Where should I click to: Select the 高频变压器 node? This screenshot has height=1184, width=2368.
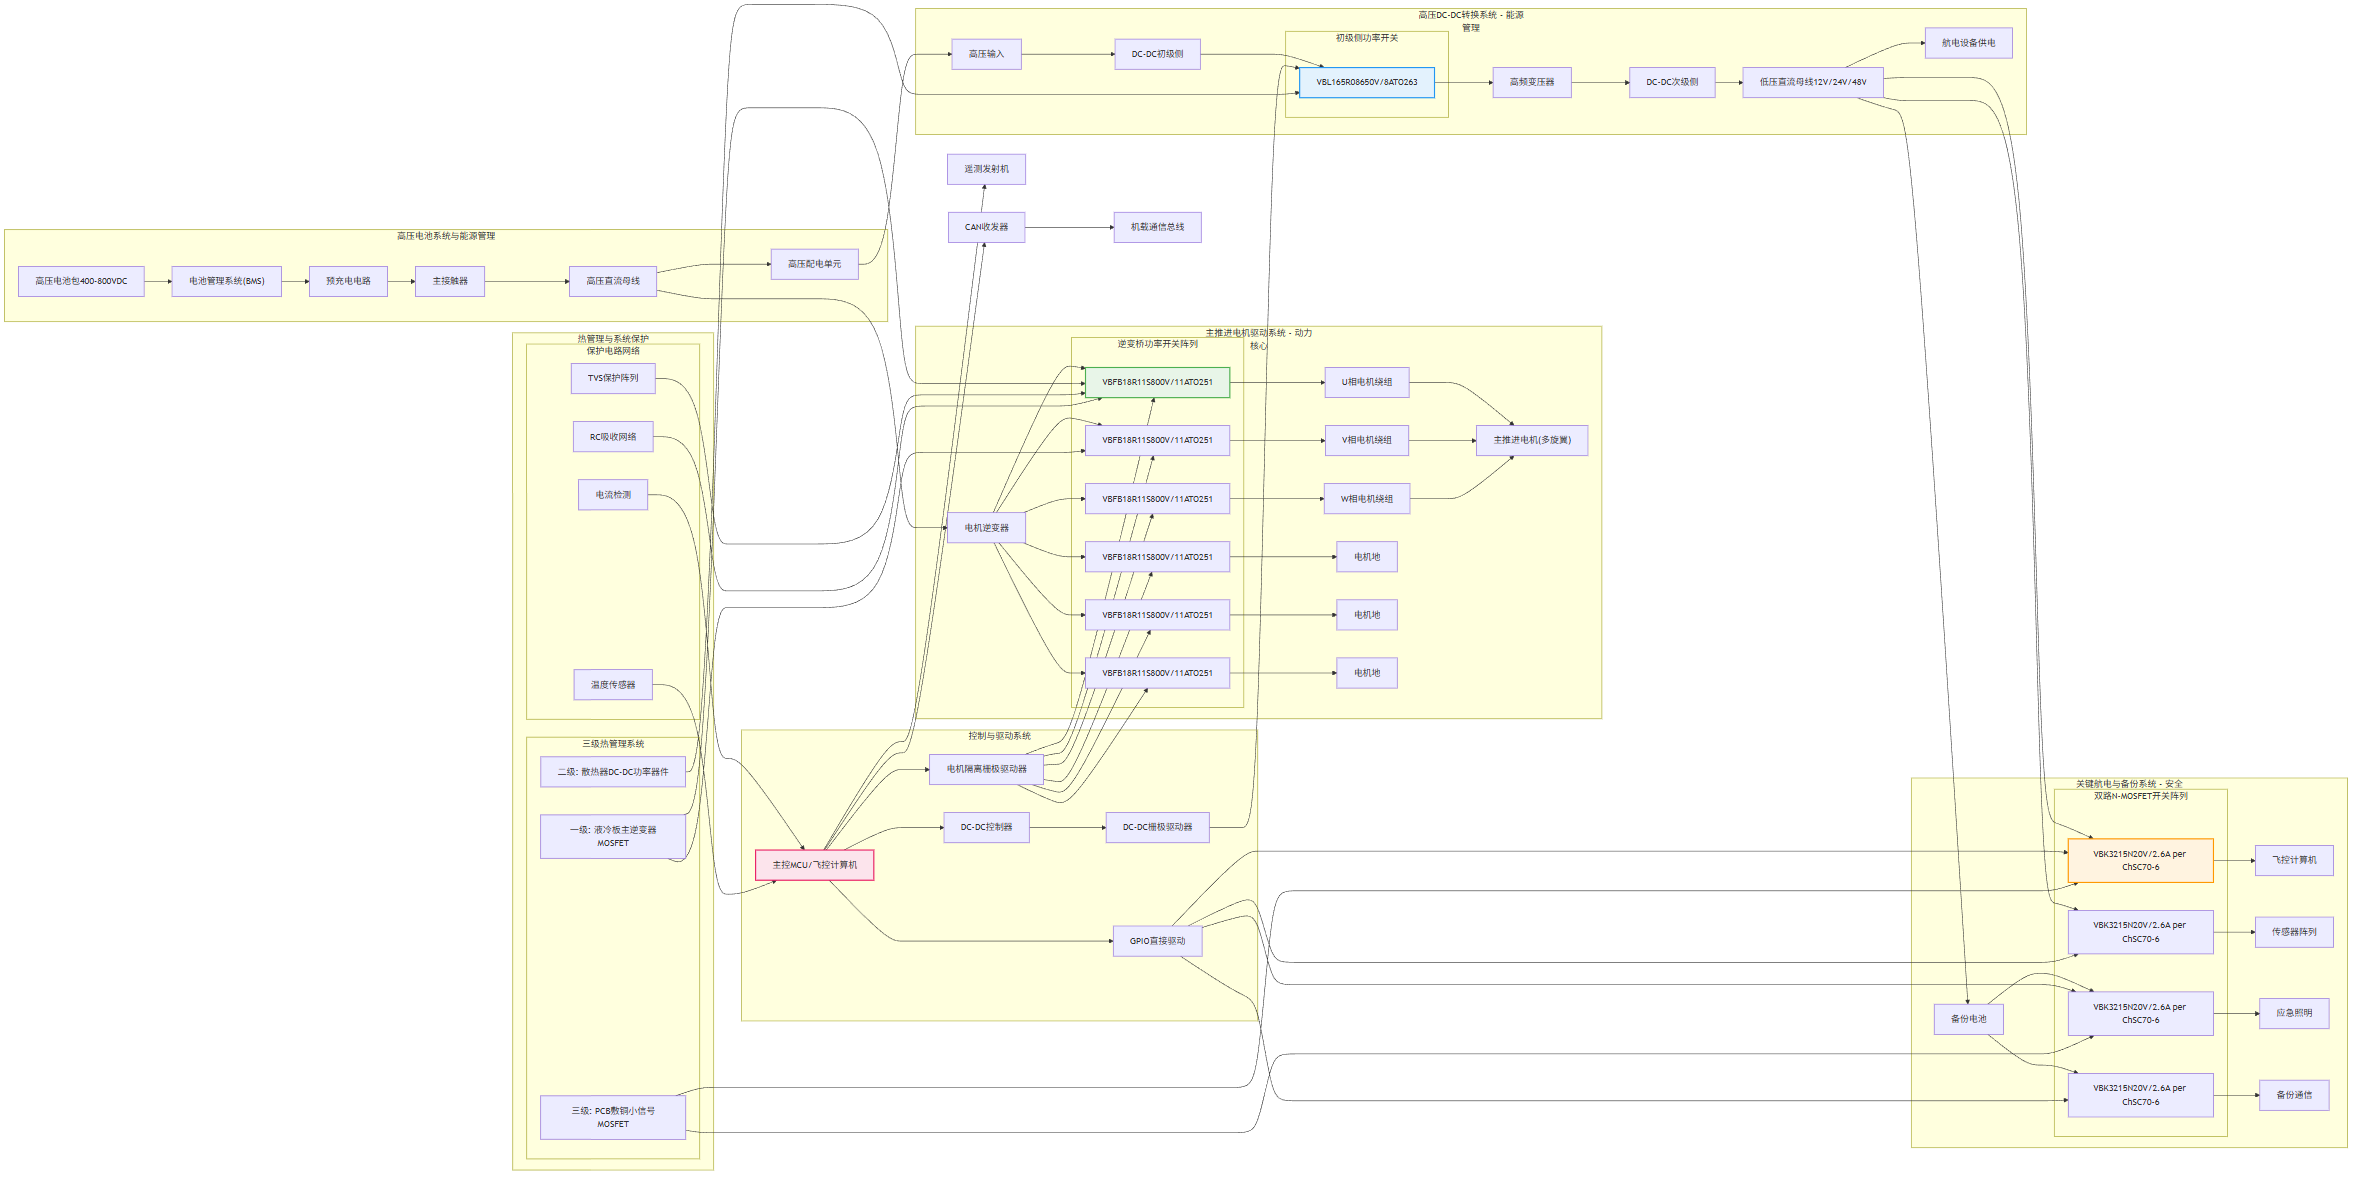pos(1532,82)
